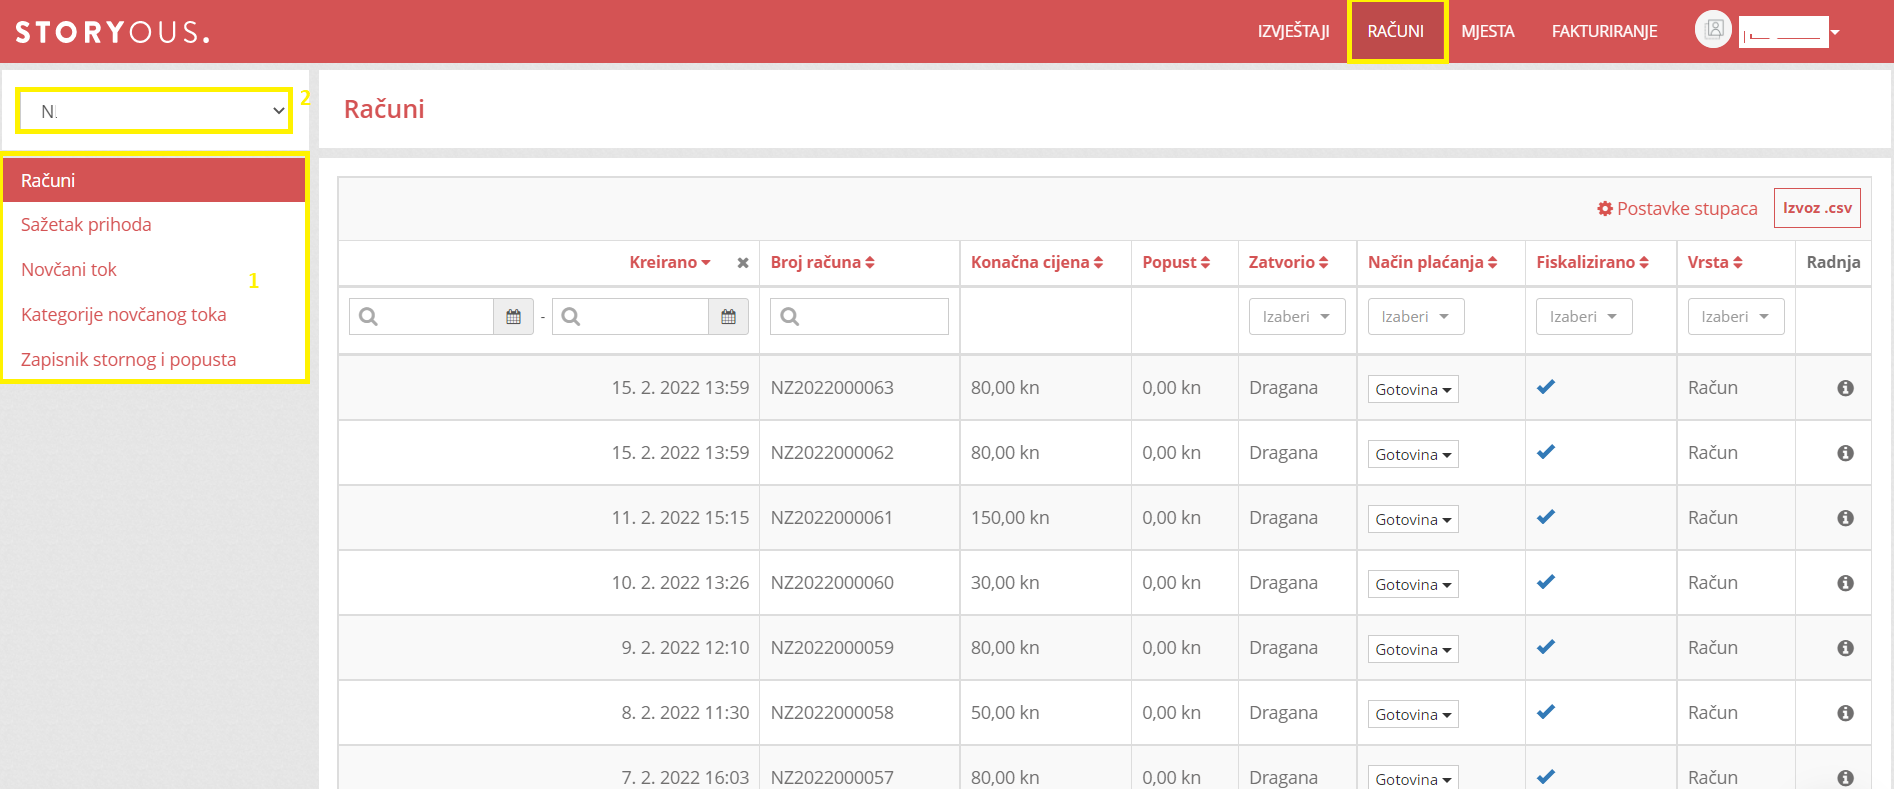Open info for receipt NZ2022000058

tap(1845, 713)
